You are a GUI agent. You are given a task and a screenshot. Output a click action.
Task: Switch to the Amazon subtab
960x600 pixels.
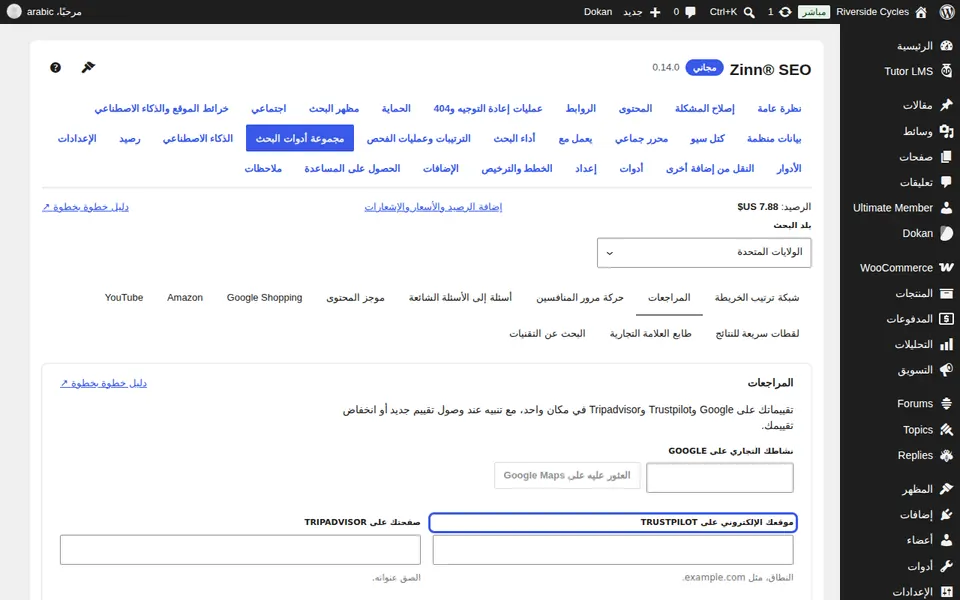(x=185, y=298)
